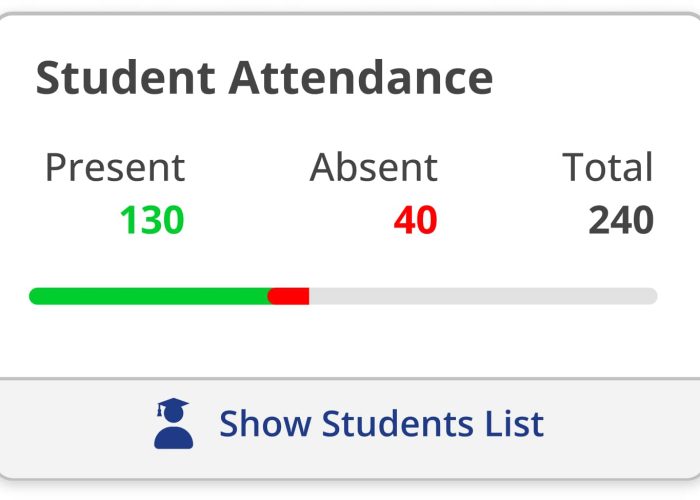Click the gray unfilled part of attendance bar

480,296
